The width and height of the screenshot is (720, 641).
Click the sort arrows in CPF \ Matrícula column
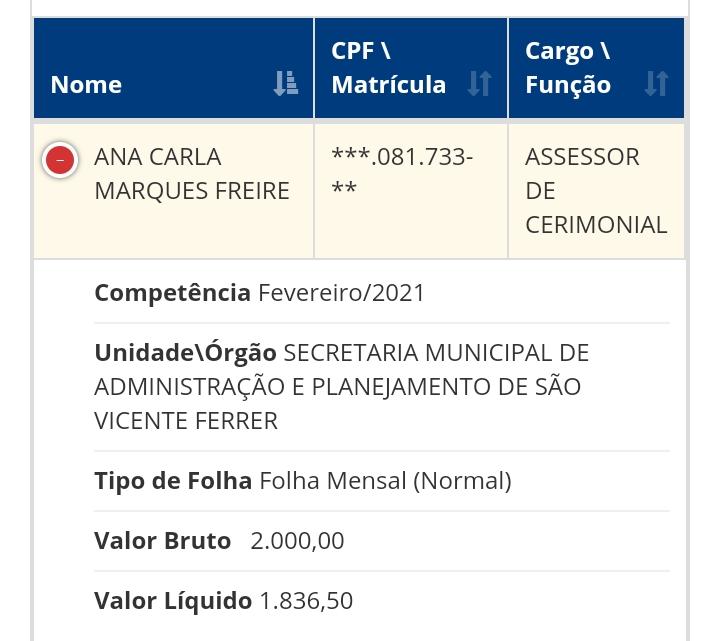479,84
